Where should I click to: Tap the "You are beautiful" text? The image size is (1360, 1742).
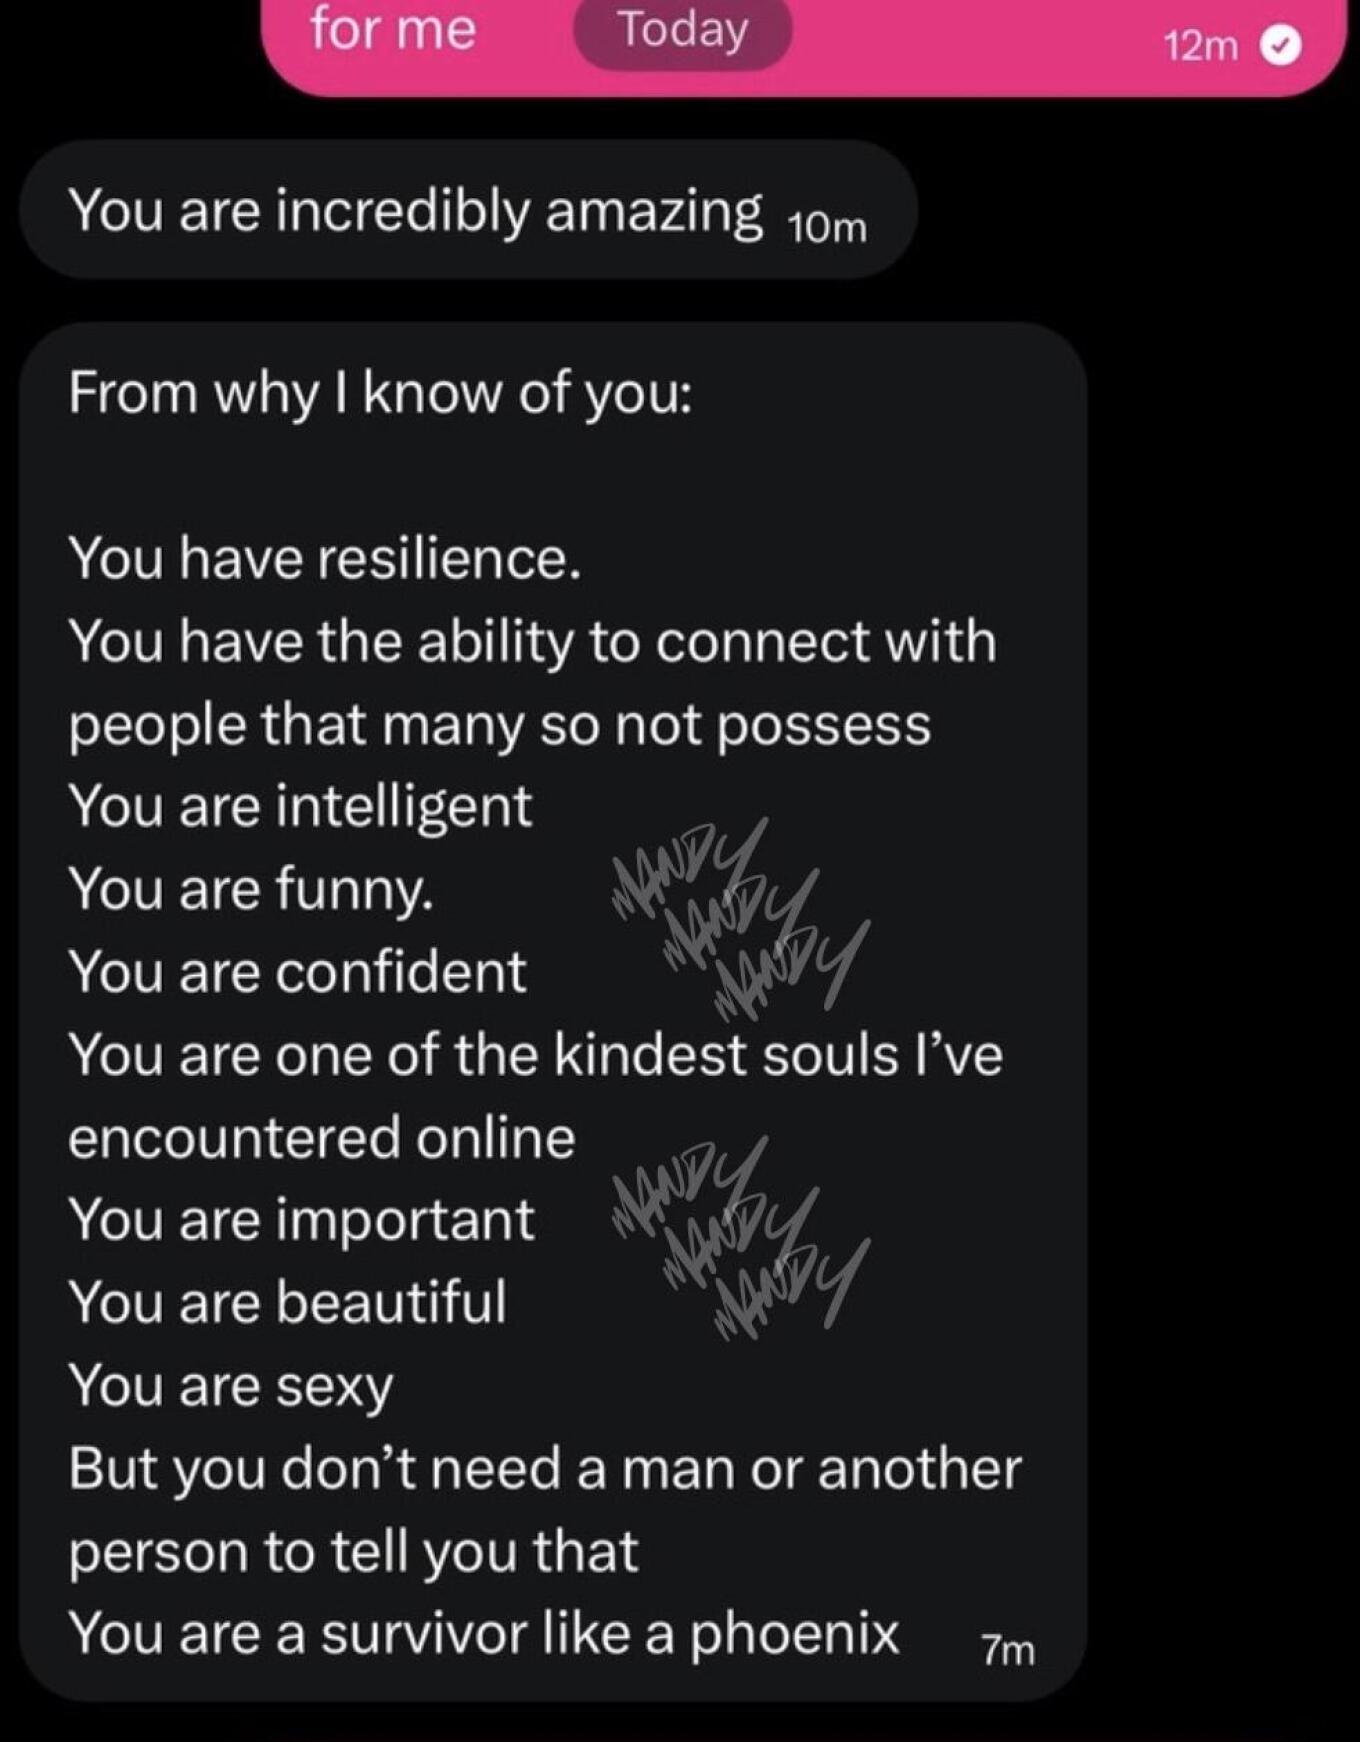pos(287,1302)
